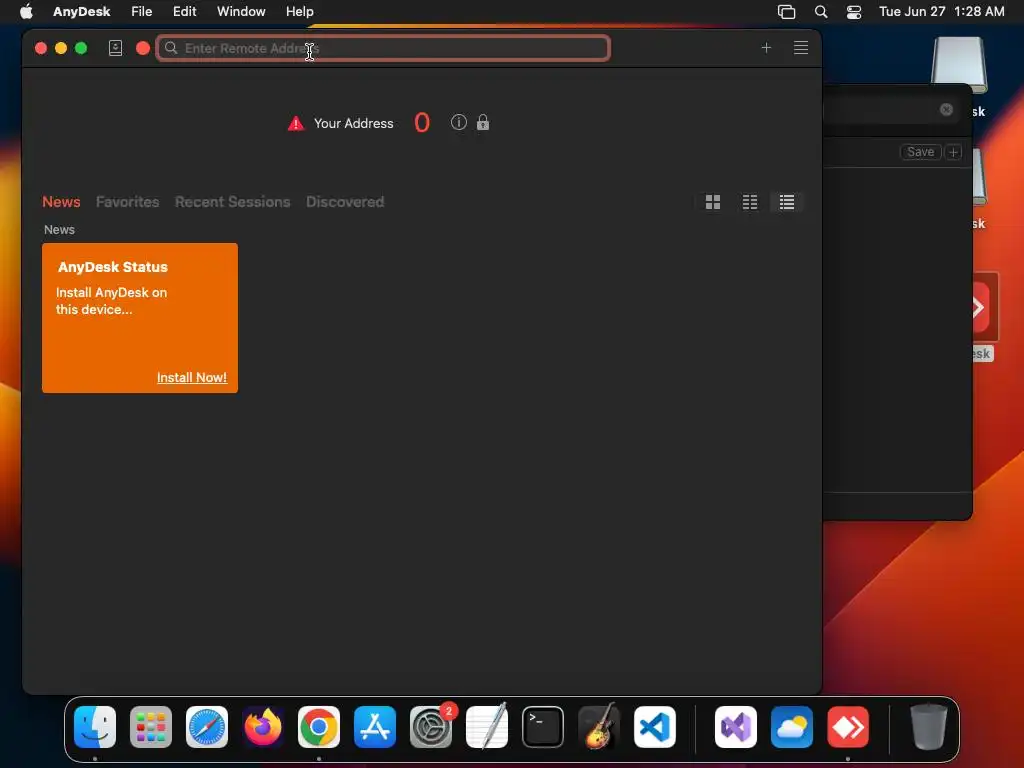Image resolution: width=1024 pixels, height=768 pixels.
Task: Open the Edit menu
Action: pos(184,12)
